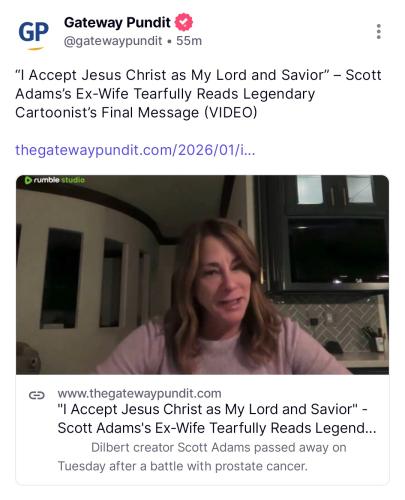Open card title "I Accept Jesus Christ" line

tap(212, 409)
